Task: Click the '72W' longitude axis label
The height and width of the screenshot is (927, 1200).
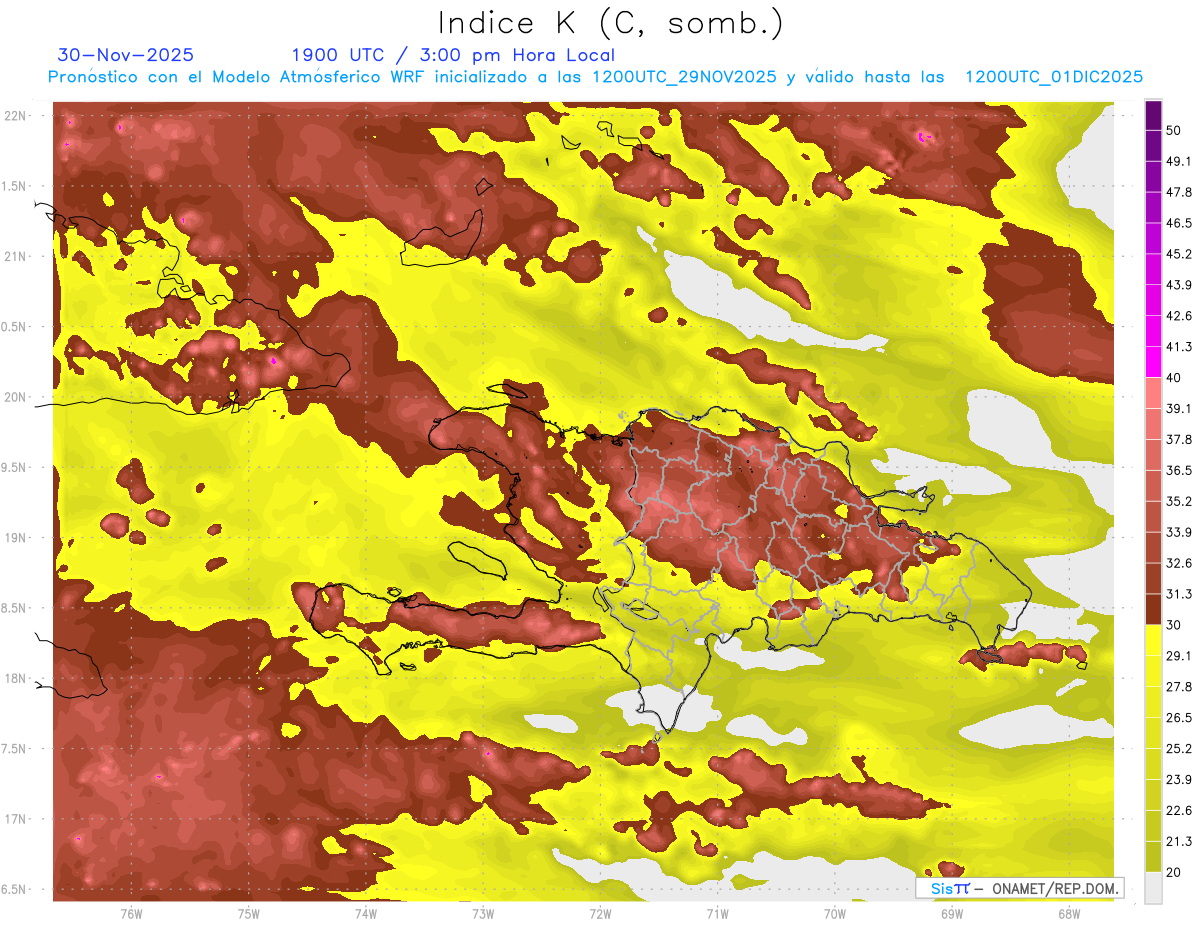Action: tap(600, 914)
